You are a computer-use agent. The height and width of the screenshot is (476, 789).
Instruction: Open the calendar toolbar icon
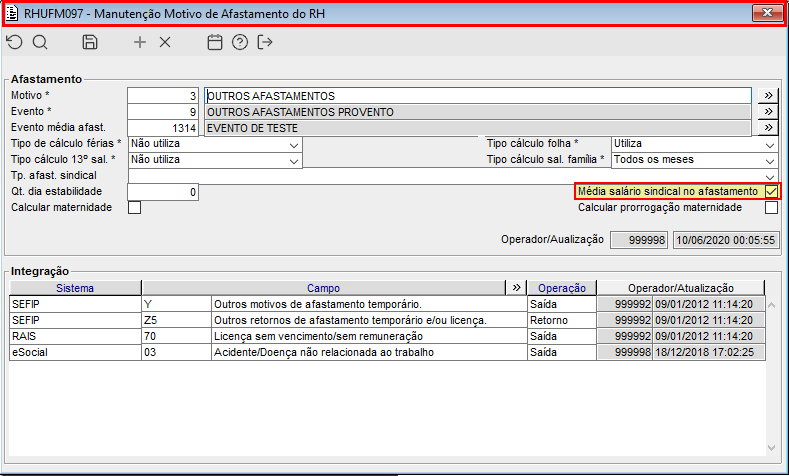[x=215, y=42]
